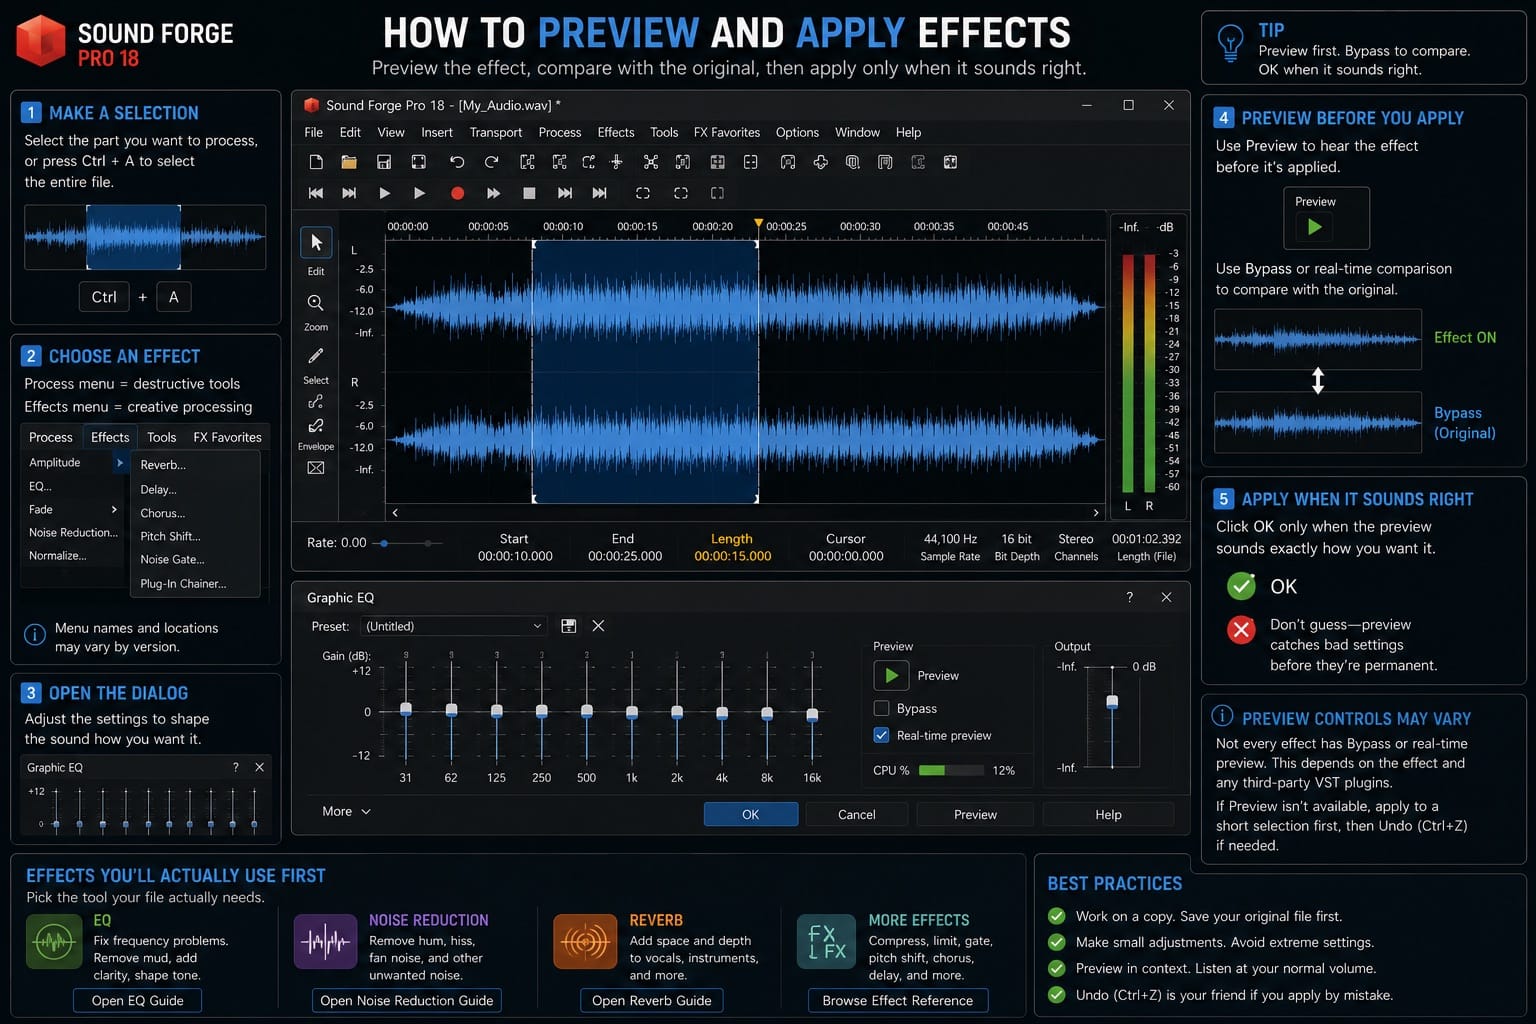Click the lightbulb Tip icon
This screenshot has height=1024, width=1536.
pos(1230,45)
